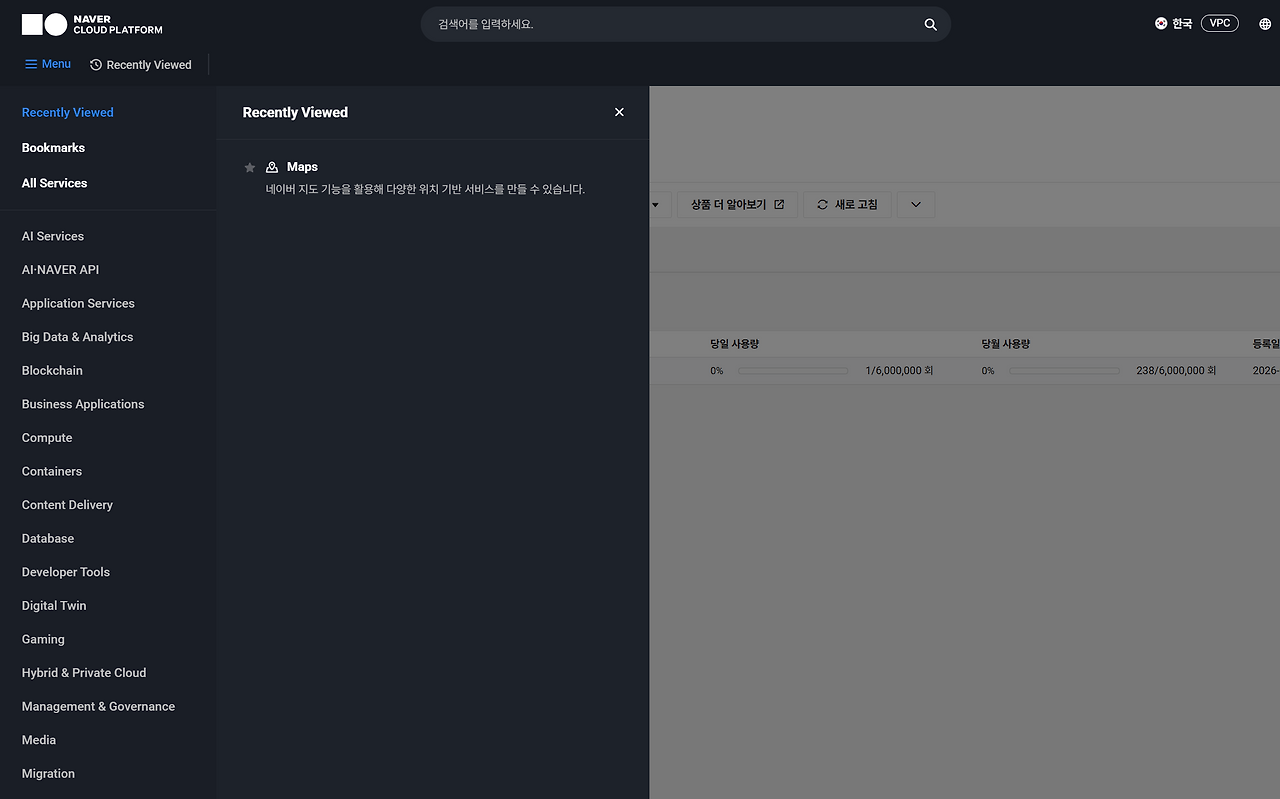Open the AI Services category
Screen dimensions: 1280x799
click(53, 236)
